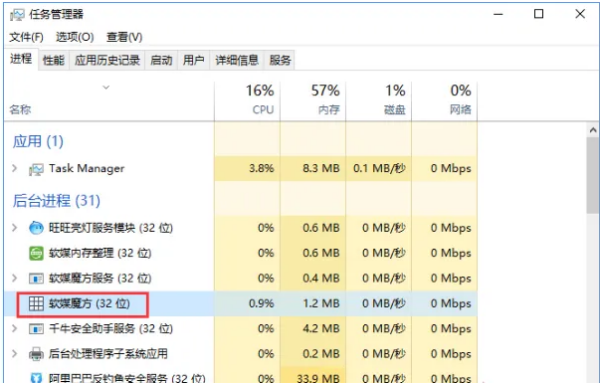Click the 阿里巴巴反钓鱼安全服务 process icon

pos(36,378)
